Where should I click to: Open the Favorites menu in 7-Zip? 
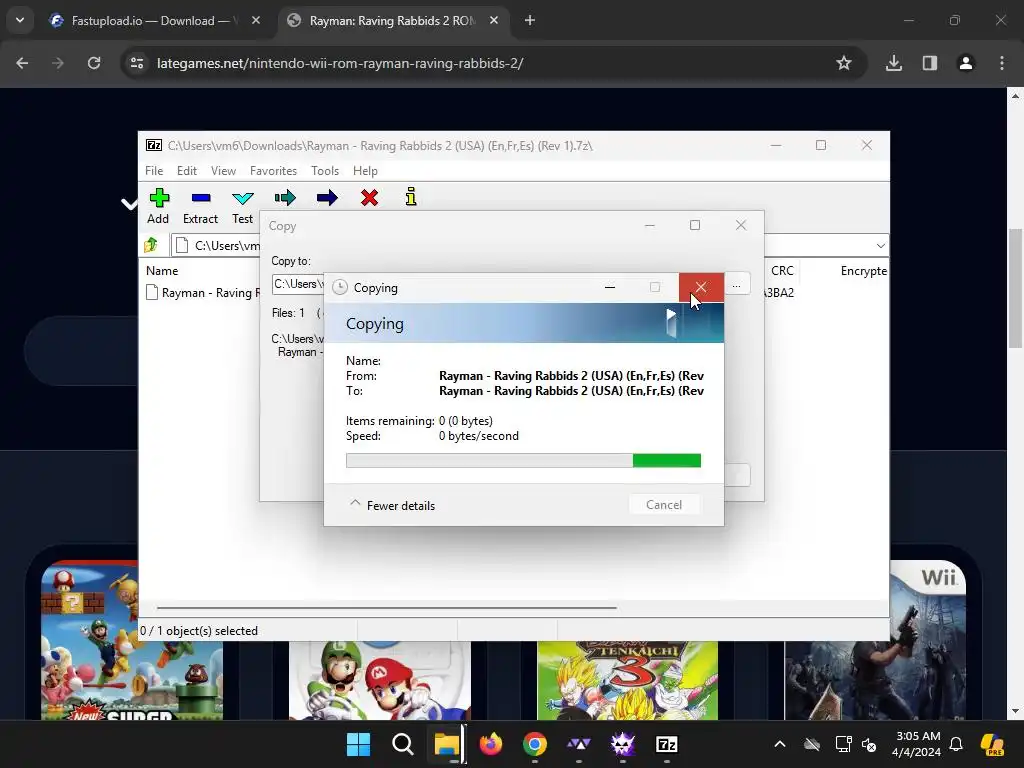[274, 170]
